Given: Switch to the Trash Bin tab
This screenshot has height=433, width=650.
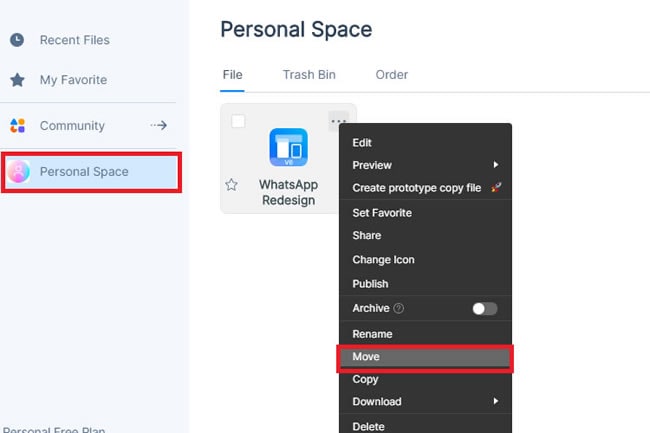Looking at the screenshot, I should click(309, 75).
